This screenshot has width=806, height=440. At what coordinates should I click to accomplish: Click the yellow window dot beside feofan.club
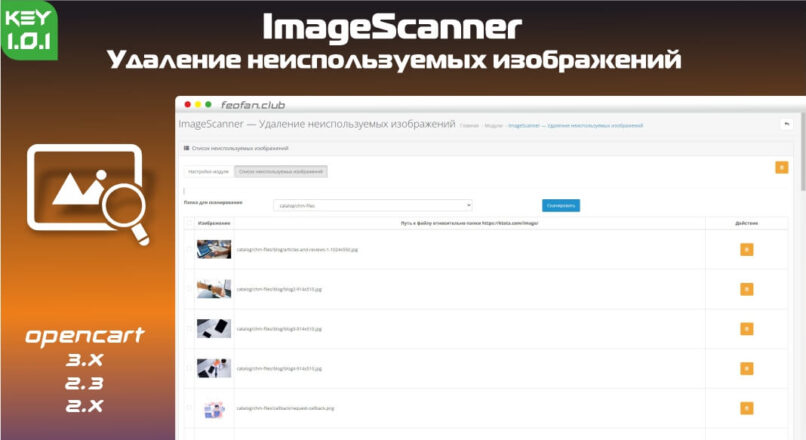click(x=198, y=104)
